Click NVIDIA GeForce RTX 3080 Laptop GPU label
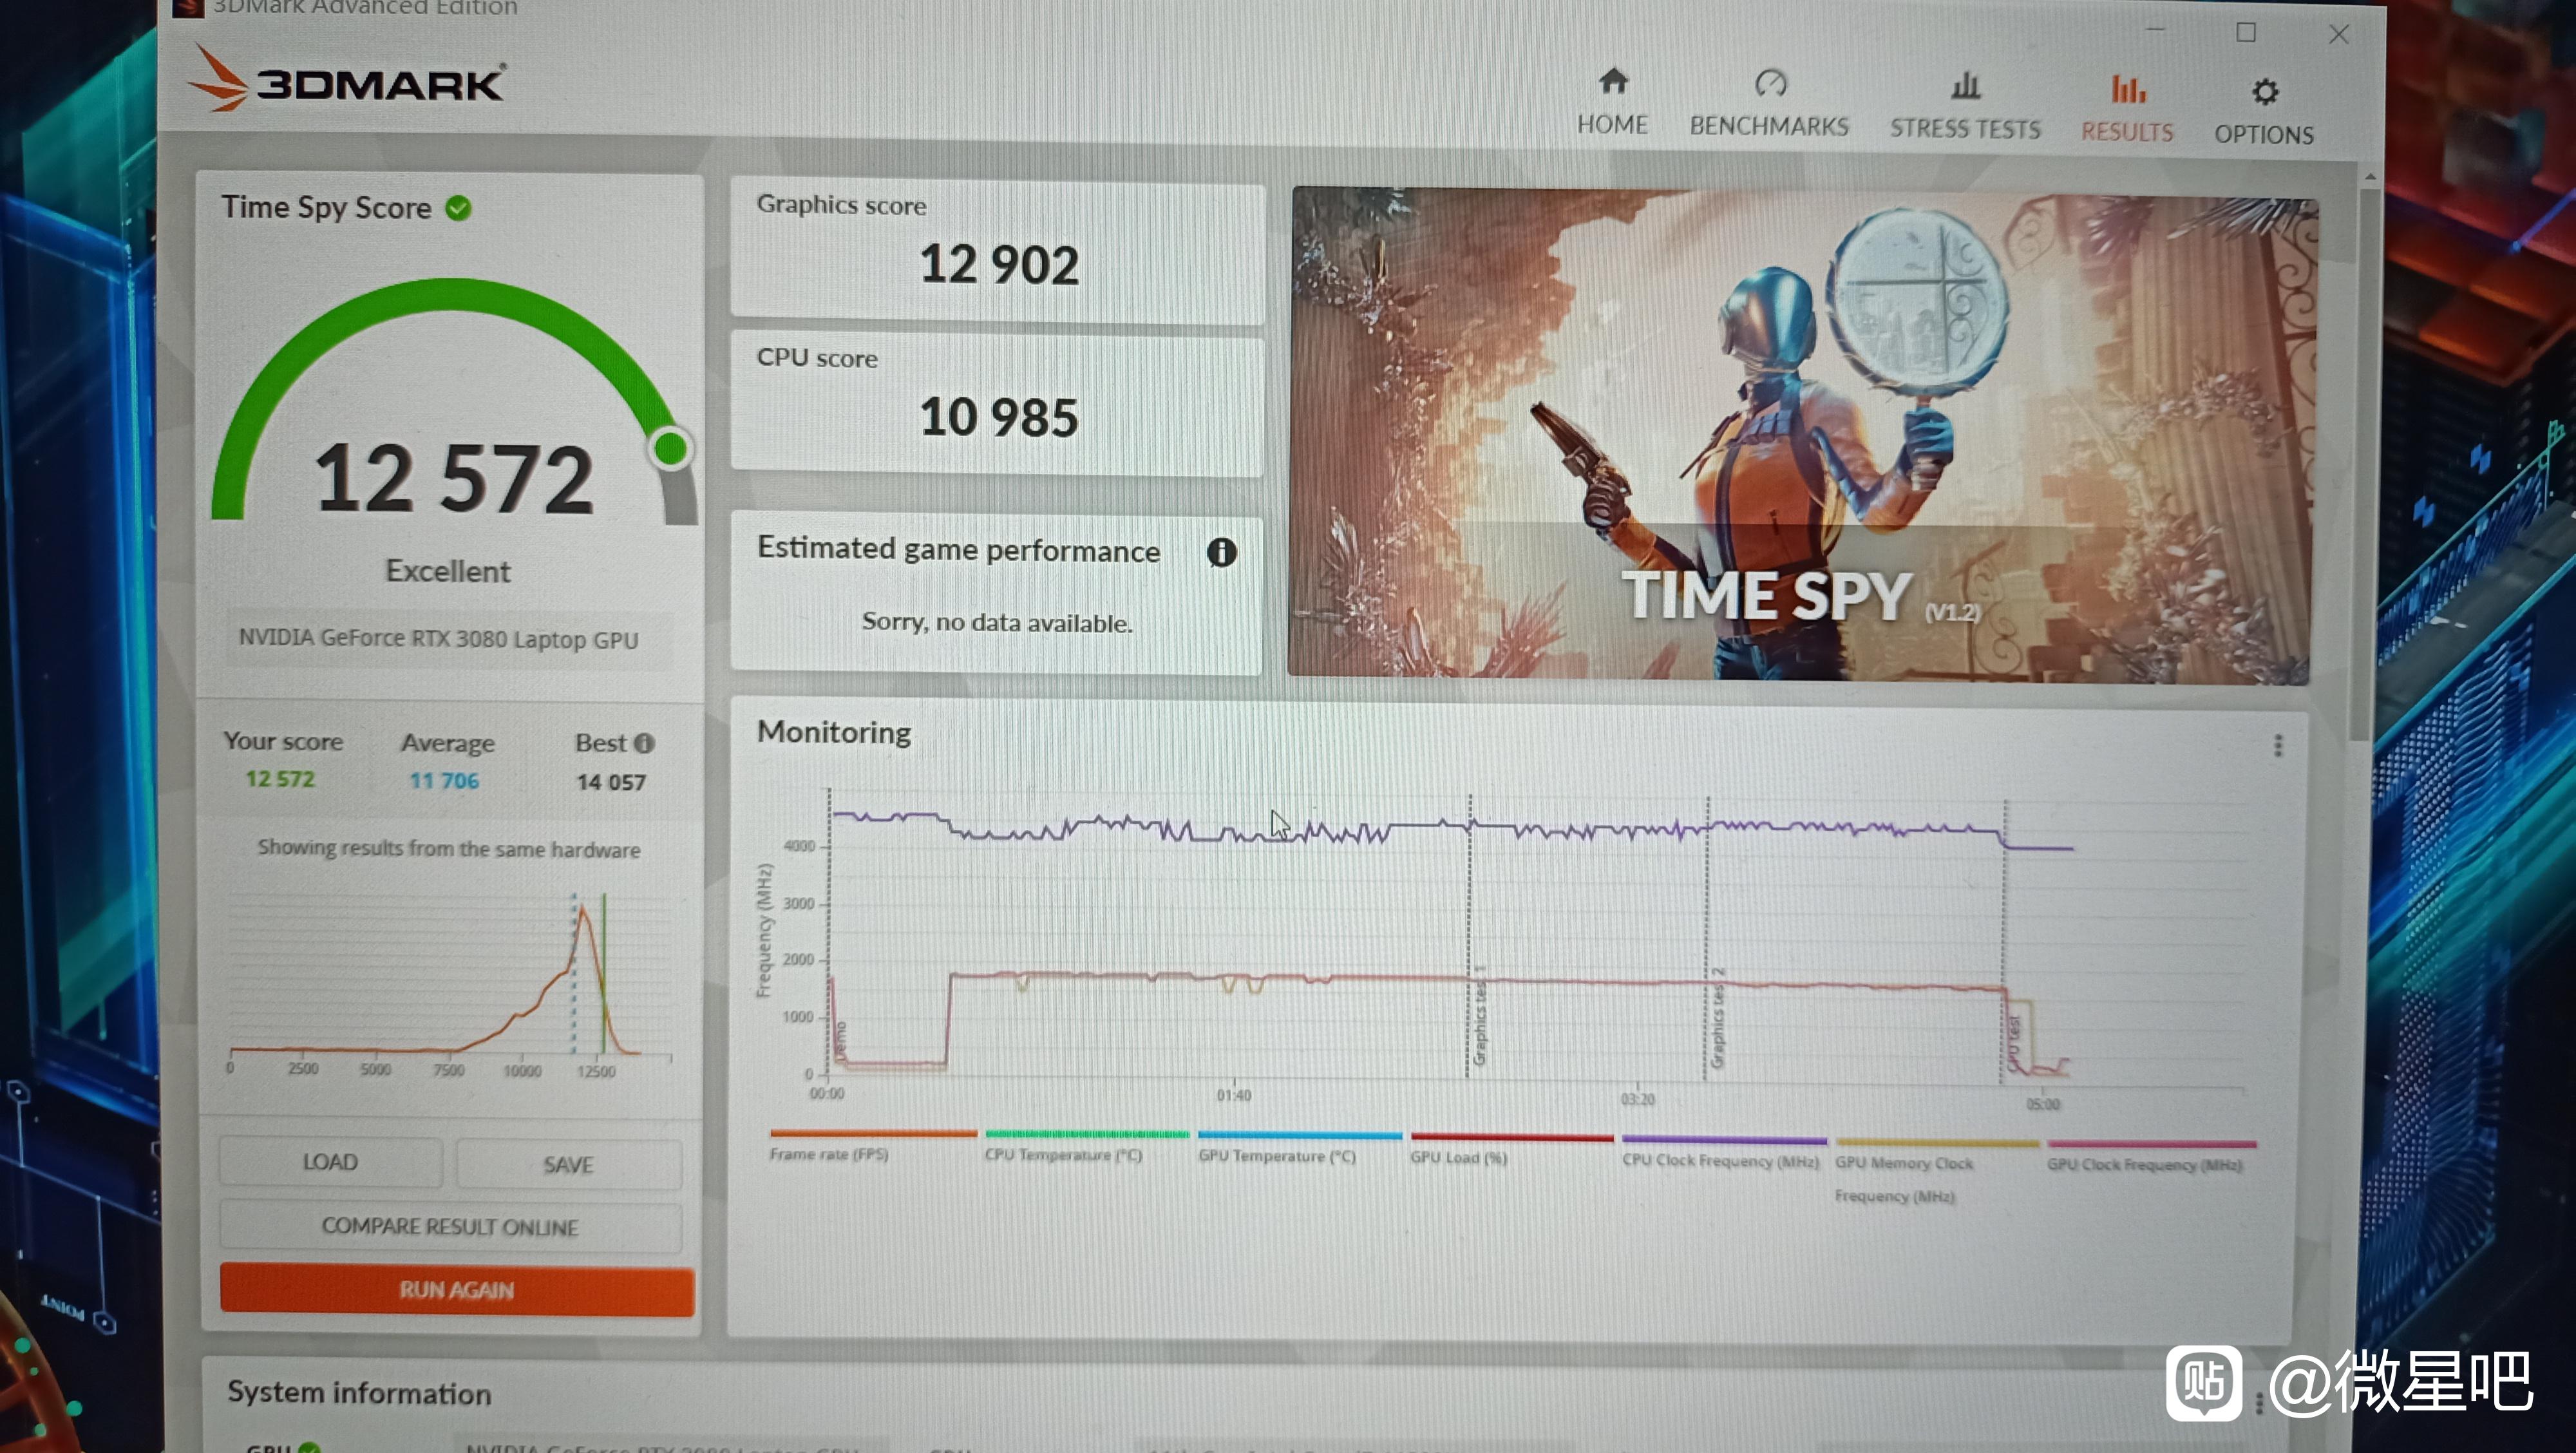Screen dimensions: 2576x1453 point(438,639)
